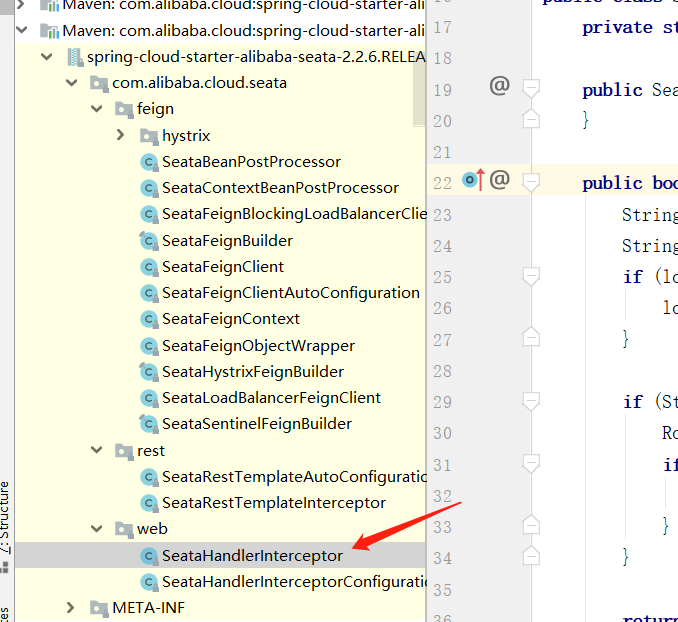
Task: Select SeataLoadBalancerFeignClient in the tree
Action: tap(271, 398)
